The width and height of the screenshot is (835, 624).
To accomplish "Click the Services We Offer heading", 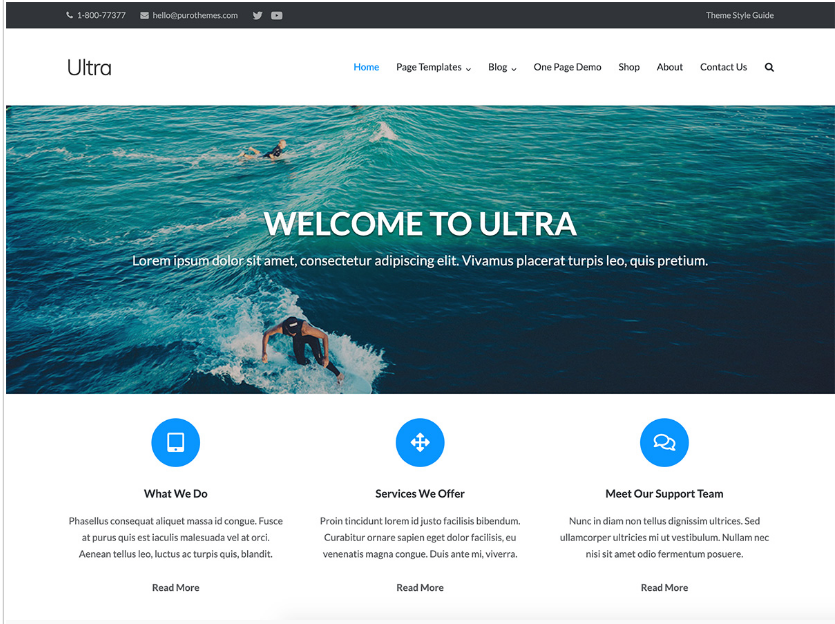I will pyautogui.click(x=420, y=494).
